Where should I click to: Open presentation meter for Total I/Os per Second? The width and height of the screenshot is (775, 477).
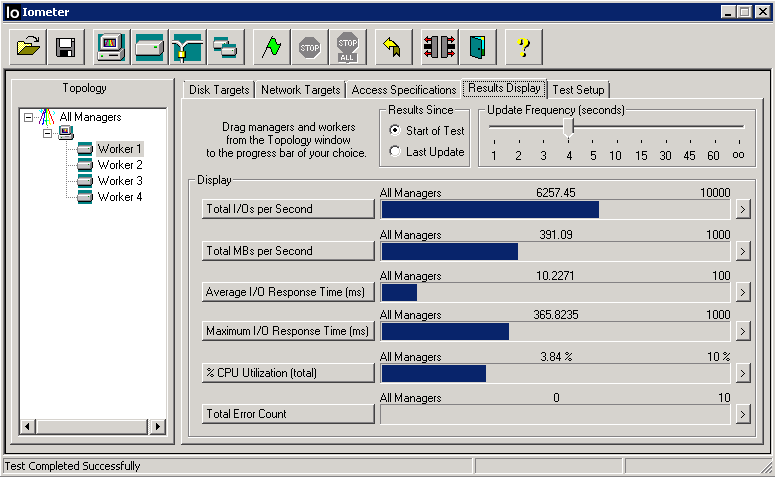coord(742,210)
